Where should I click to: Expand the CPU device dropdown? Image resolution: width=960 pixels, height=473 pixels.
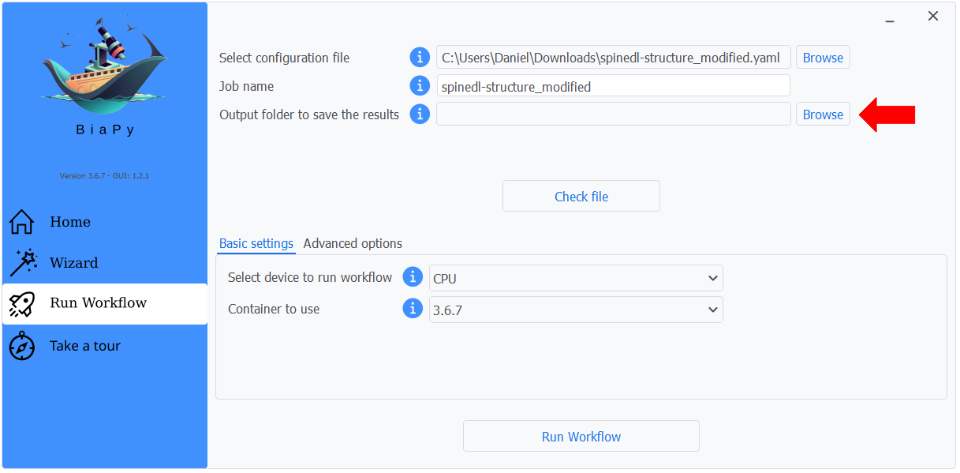pyautogui.click(x=576, y=278)
